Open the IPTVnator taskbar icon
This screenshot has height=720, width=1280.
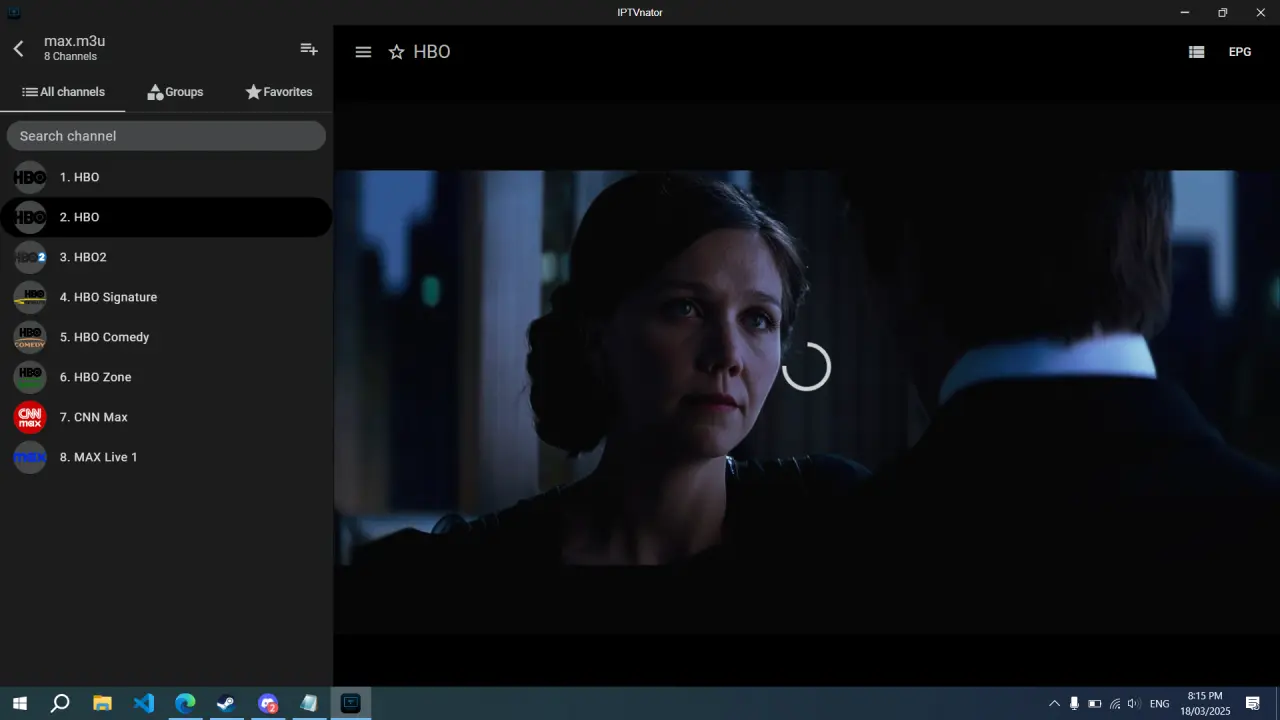350,703
